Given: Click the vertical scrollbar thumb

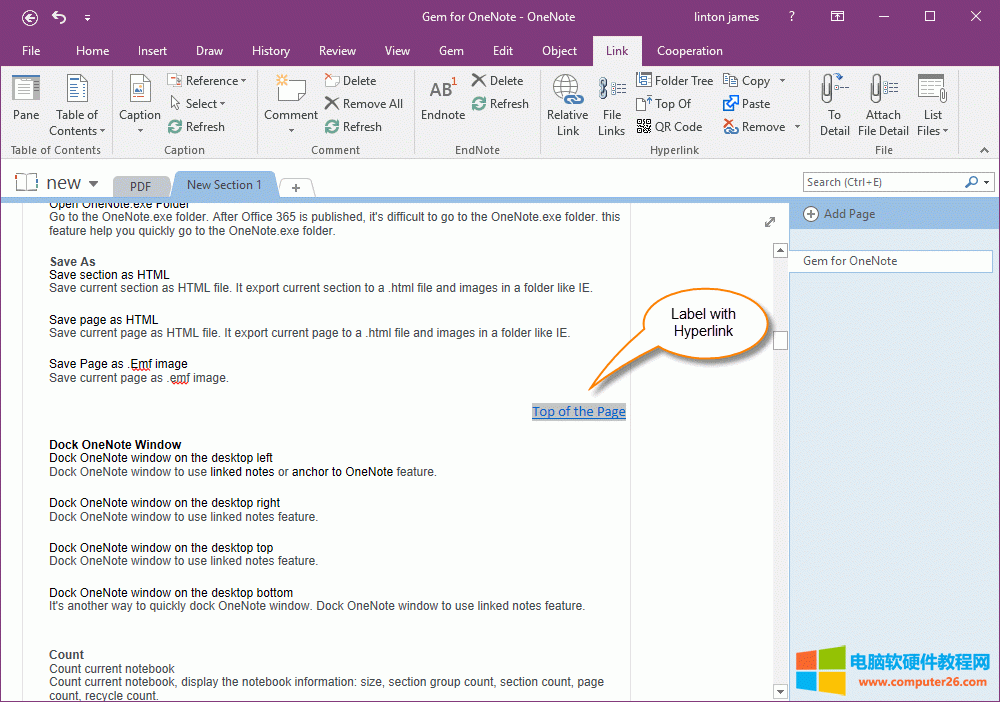Looking at the screenshot, I should (780, 340).
